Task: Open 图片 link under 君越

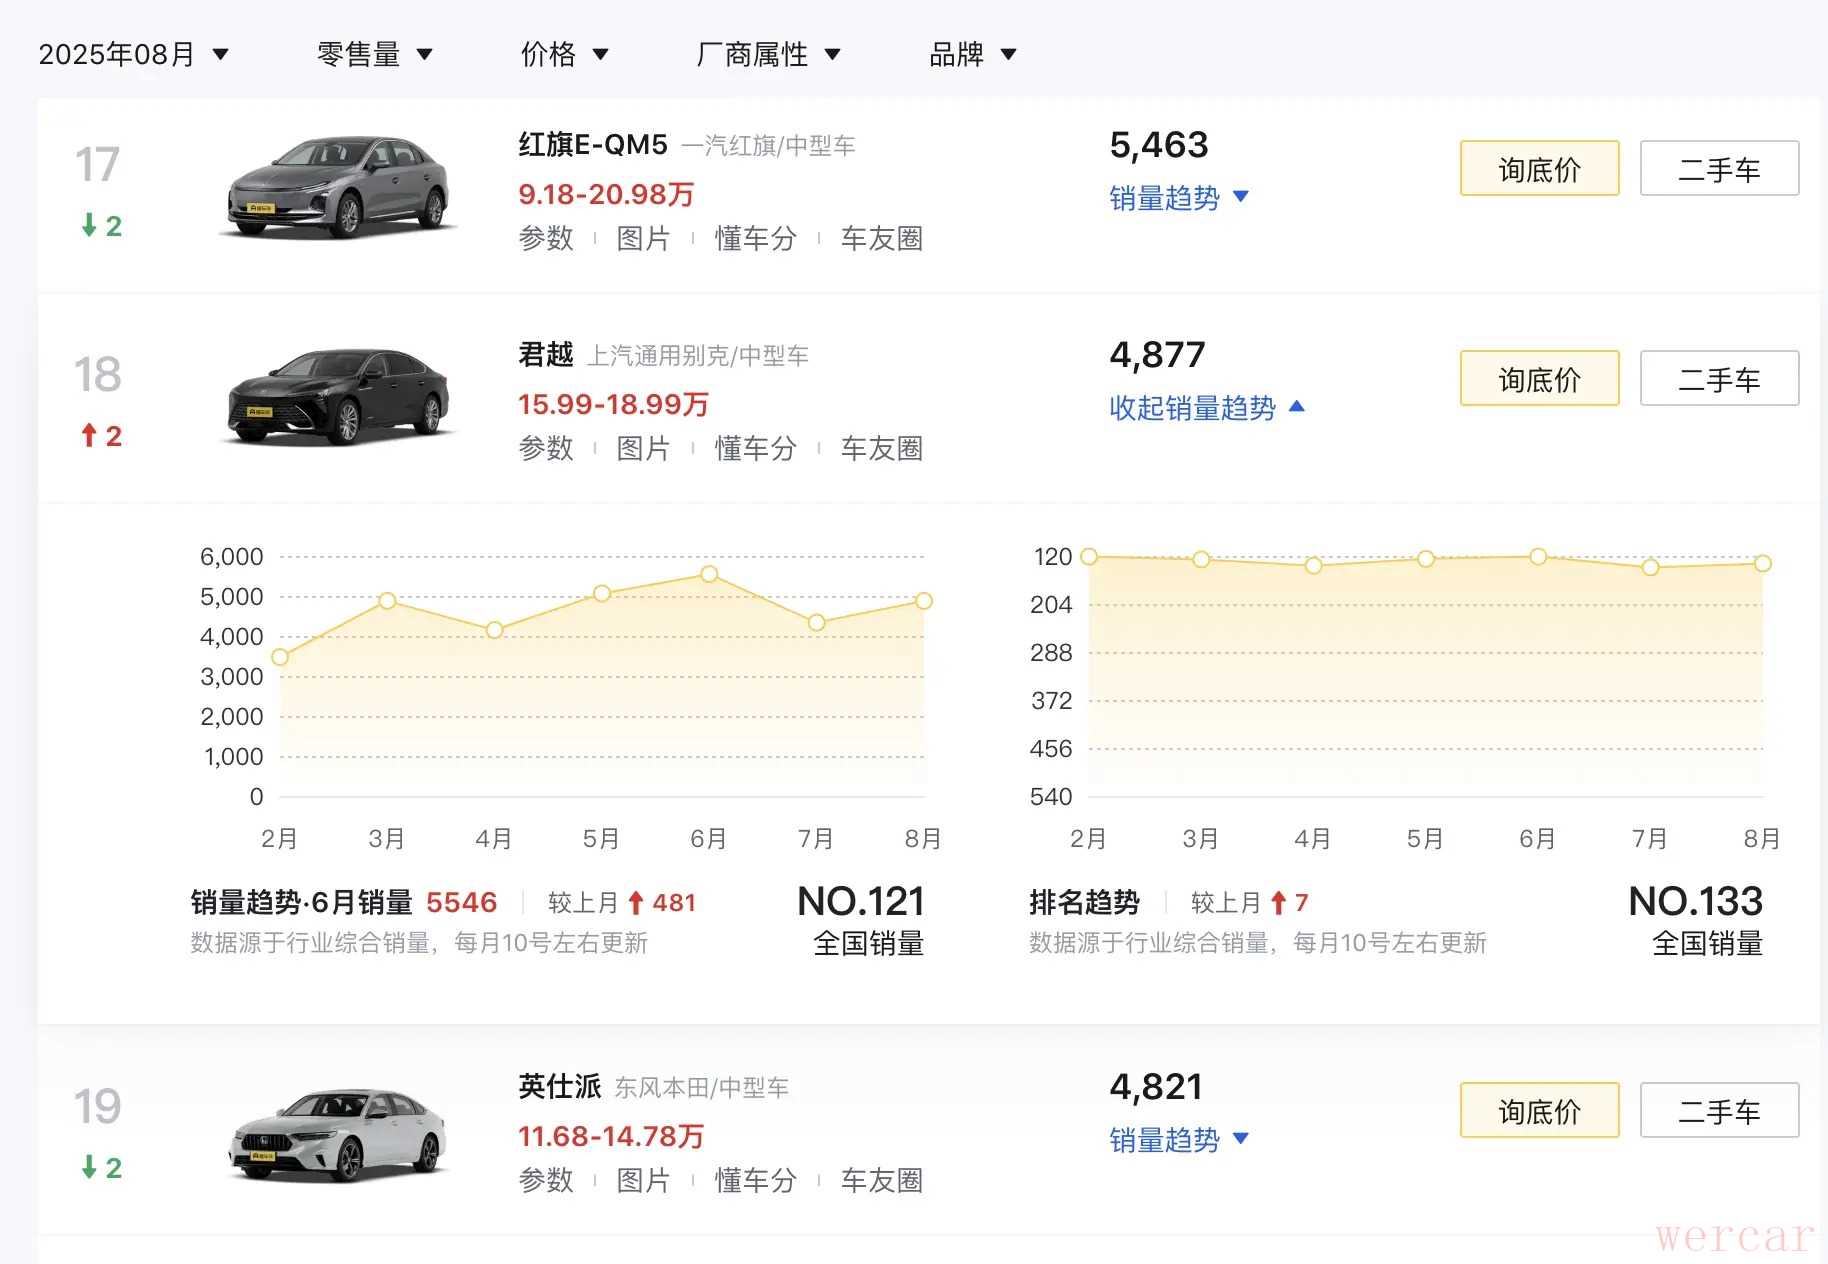Action: 643,449
